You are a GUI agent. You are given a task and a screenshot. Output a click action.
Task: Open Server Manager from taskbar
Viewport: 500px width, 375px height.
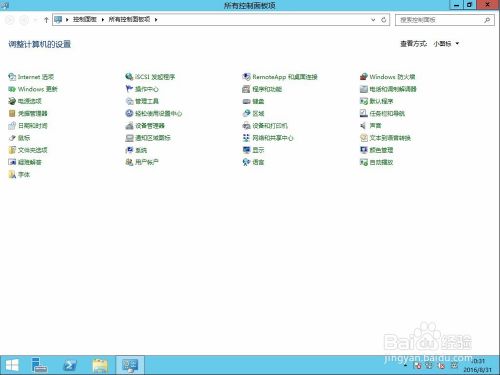coord(39,365)
